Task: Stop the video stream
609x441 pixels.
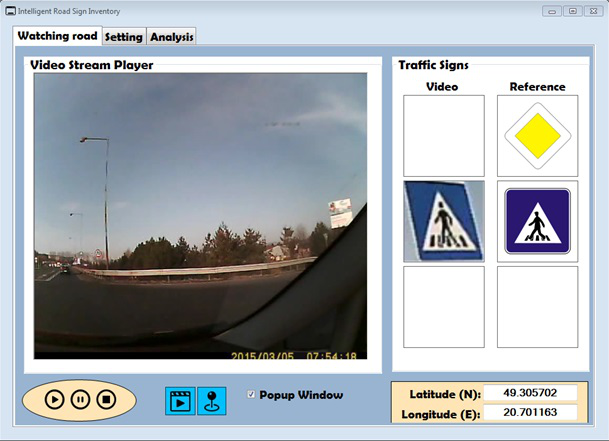Action: pos(106,399)
